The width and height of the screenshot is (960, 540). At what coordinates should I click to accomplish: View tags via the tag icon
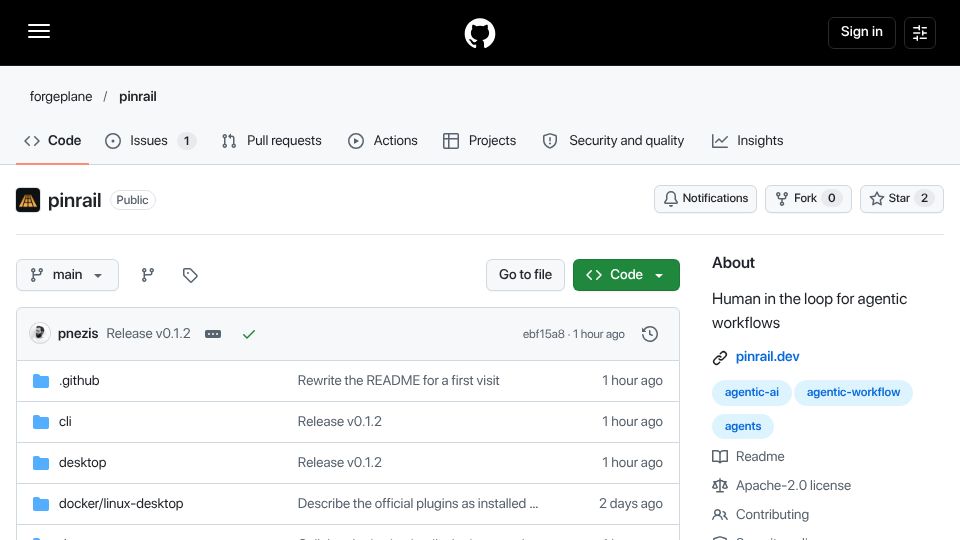click(190, 275)
